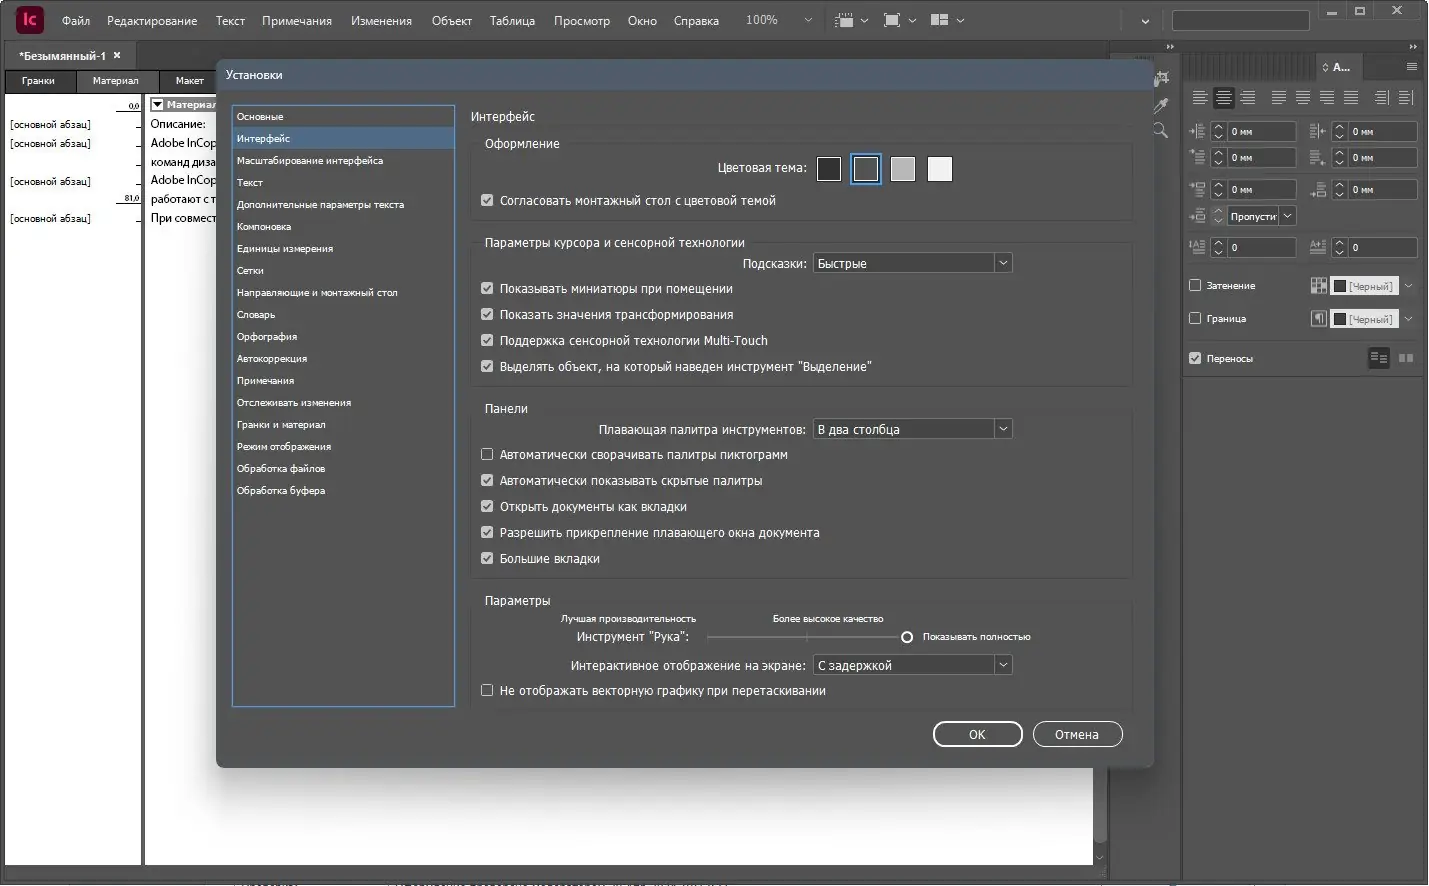
Task: Open view options icon in the application bar
Action: (x=845, y=20)
